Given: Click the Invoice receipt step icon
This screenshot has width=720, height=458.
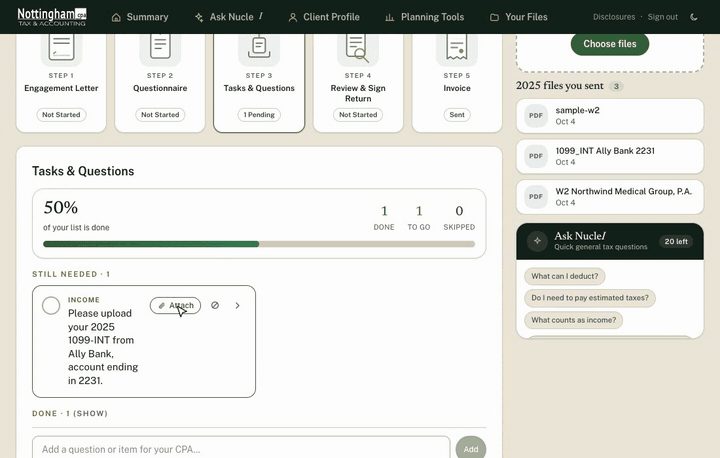Looking at the screenshot, I should click(x=457, y=48).
